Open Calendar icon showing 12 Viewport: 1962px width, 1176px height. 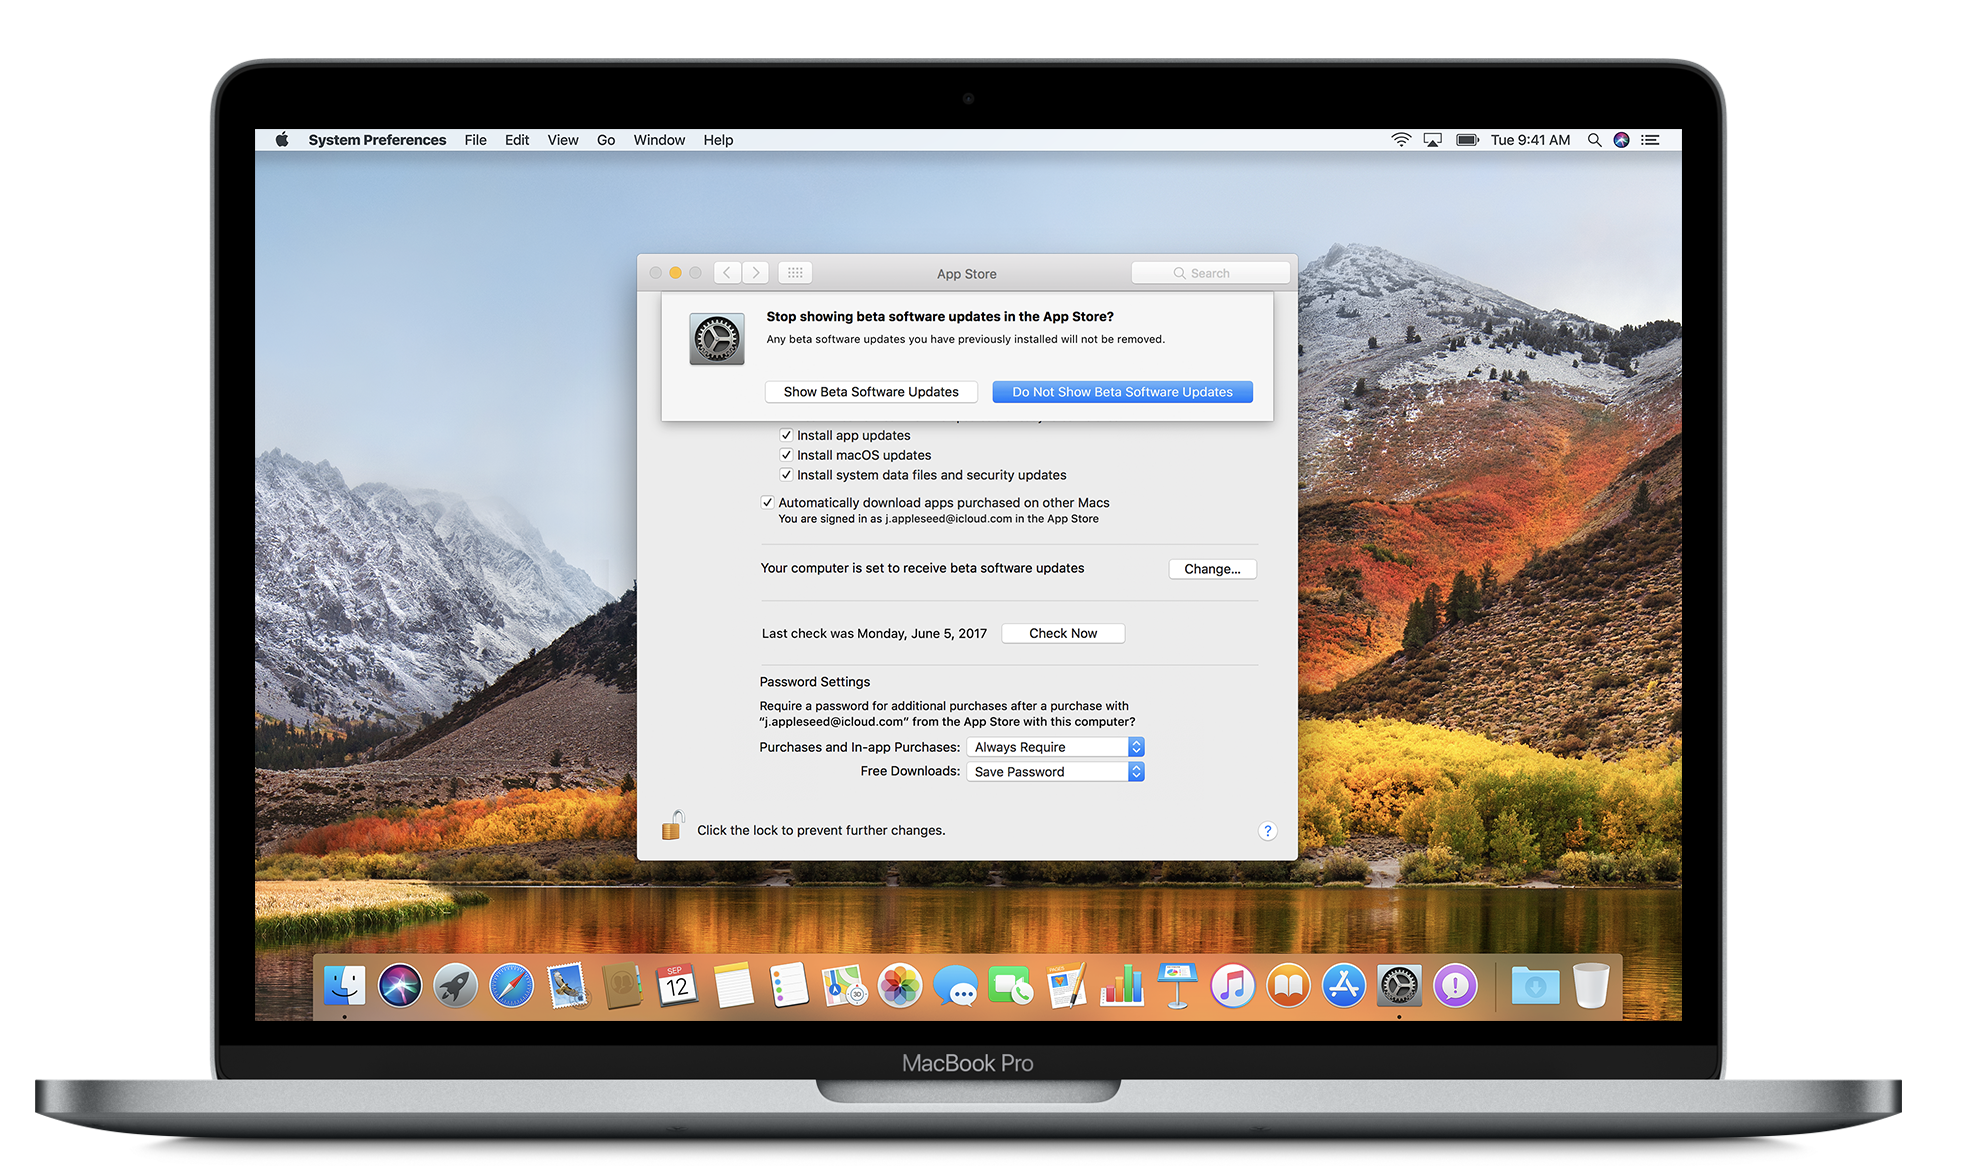[677, 986]
